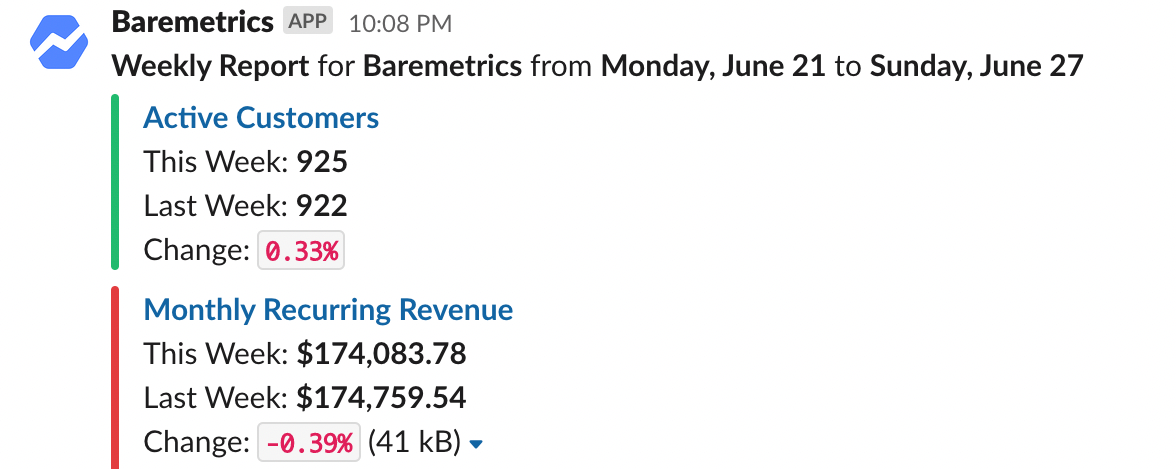Click the $174,083.78 this week value
The height and width of the screenshot is (469, 1176).
point(382,353)
